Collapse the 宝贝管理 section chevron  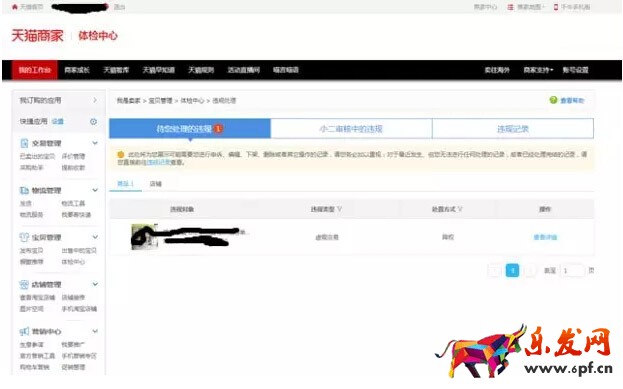(x=95, y=237)
